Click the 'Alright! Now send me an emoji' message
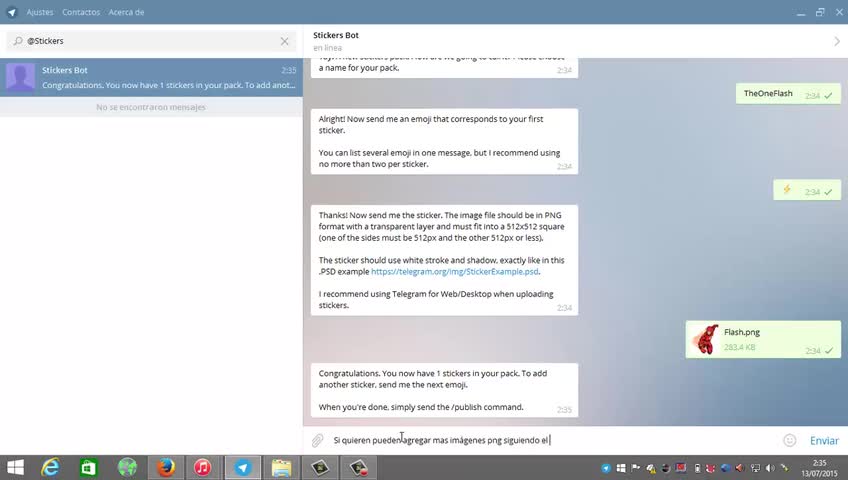 pyautogui.click(x=444, y=142)
